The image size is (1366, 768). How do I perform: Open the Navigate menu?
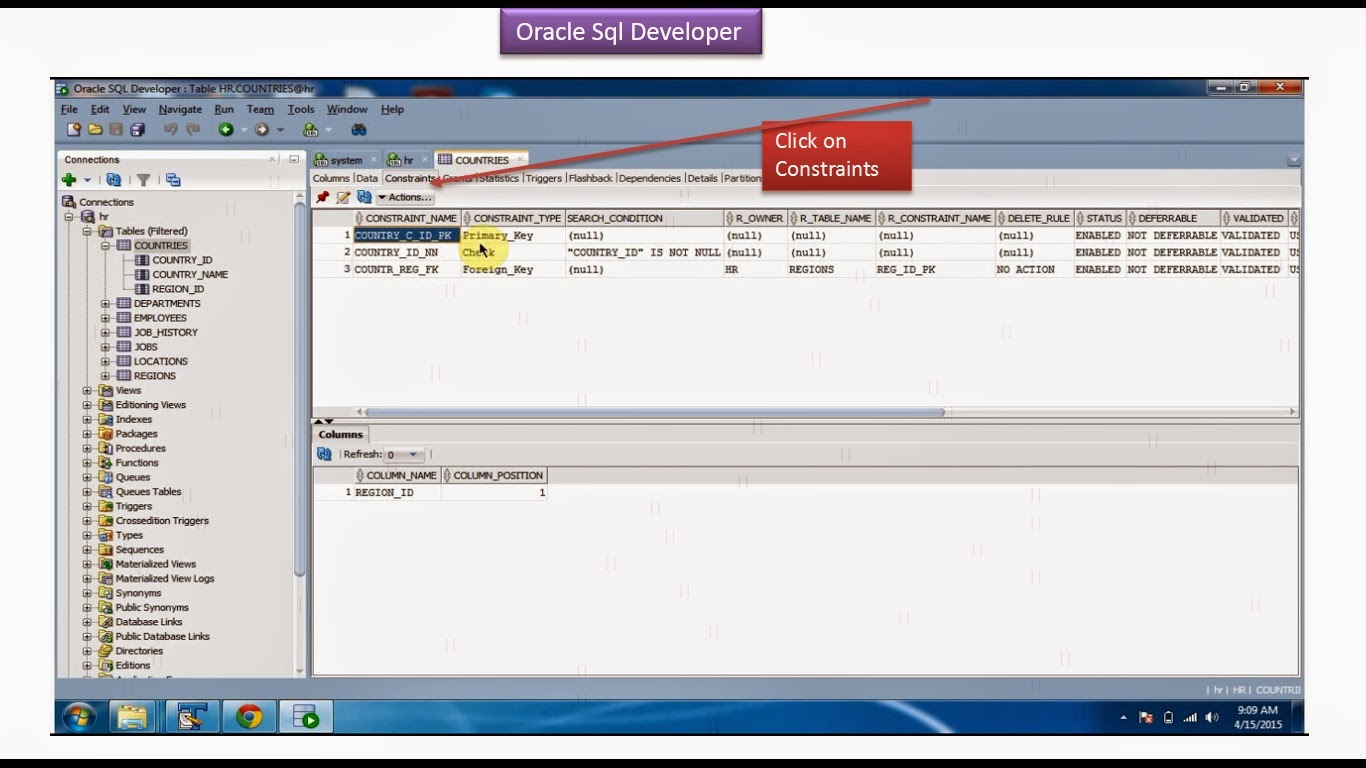tap(180, 109)
